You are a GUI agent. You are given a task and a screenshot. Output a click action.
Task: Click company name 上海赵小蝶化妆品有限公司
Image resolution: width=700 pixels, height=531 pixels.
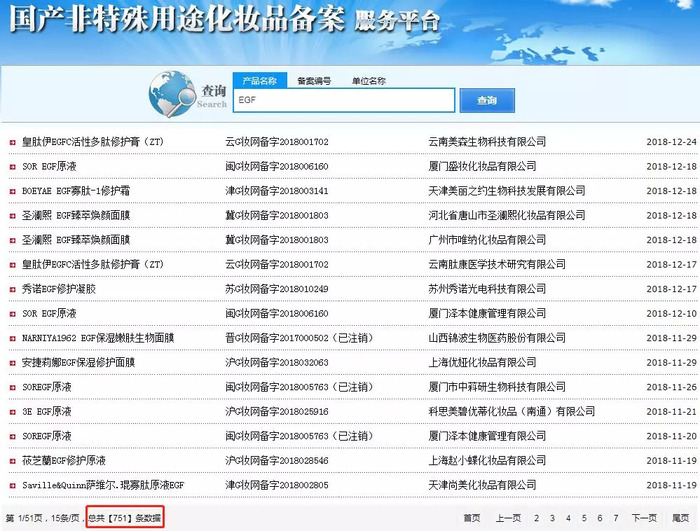coord(487,461)
